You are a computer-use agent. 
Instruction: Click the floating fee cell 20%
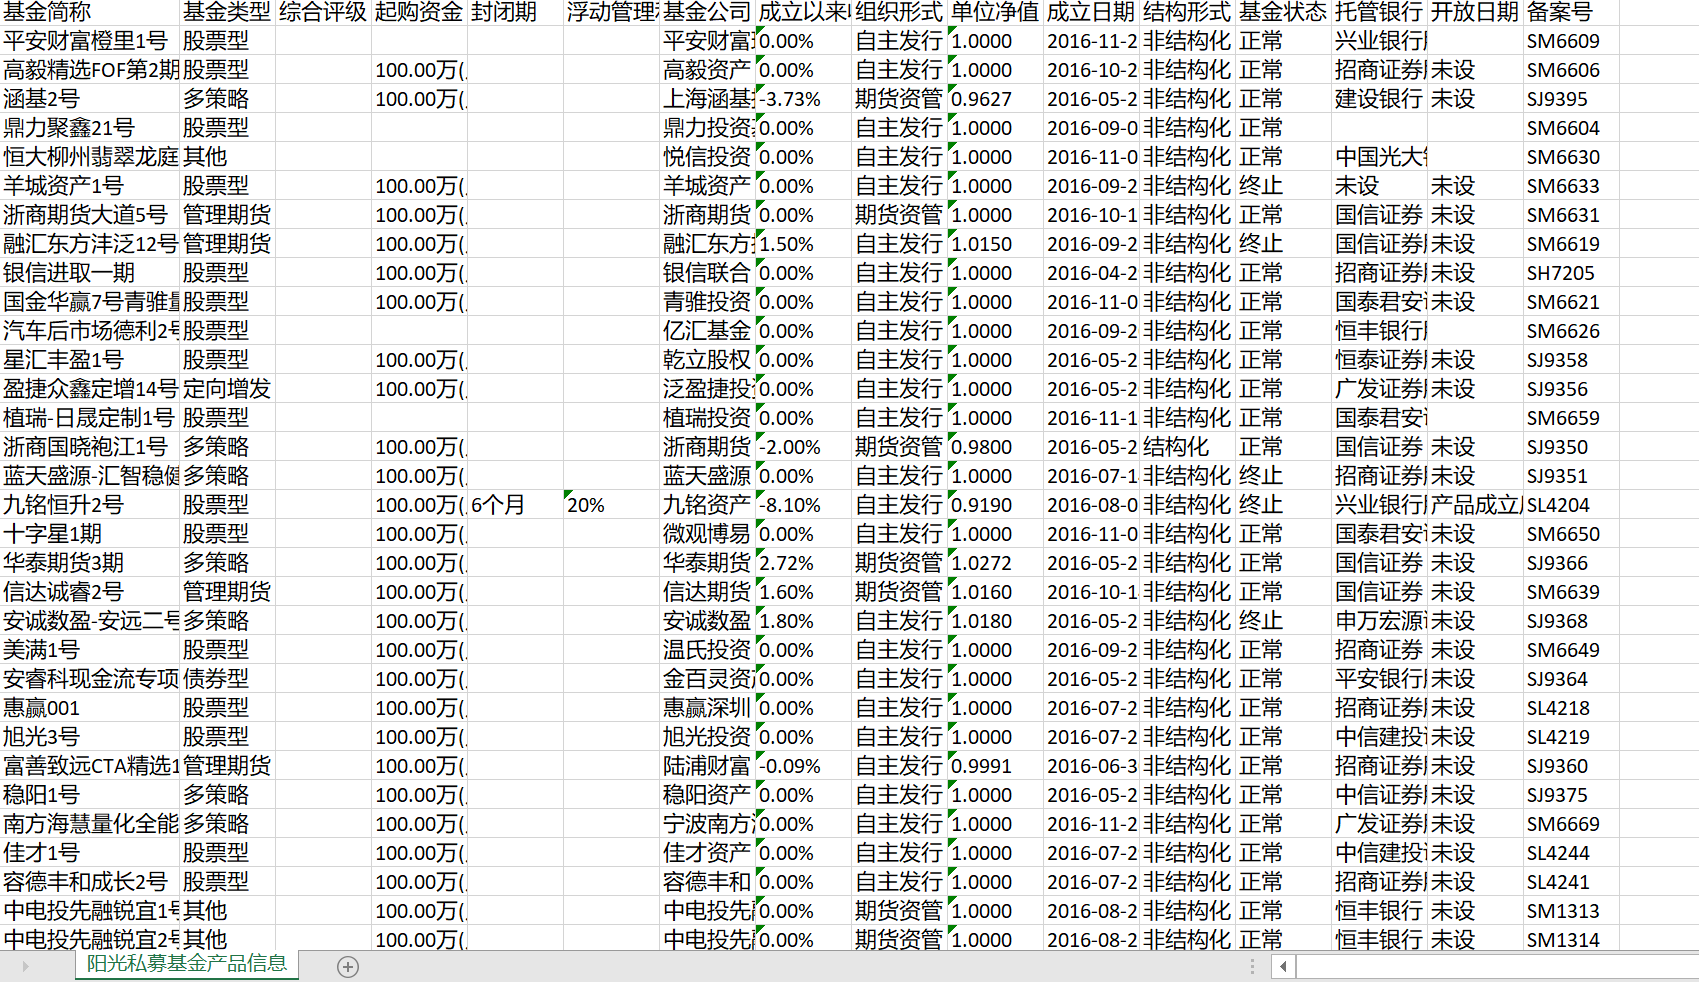586,505
